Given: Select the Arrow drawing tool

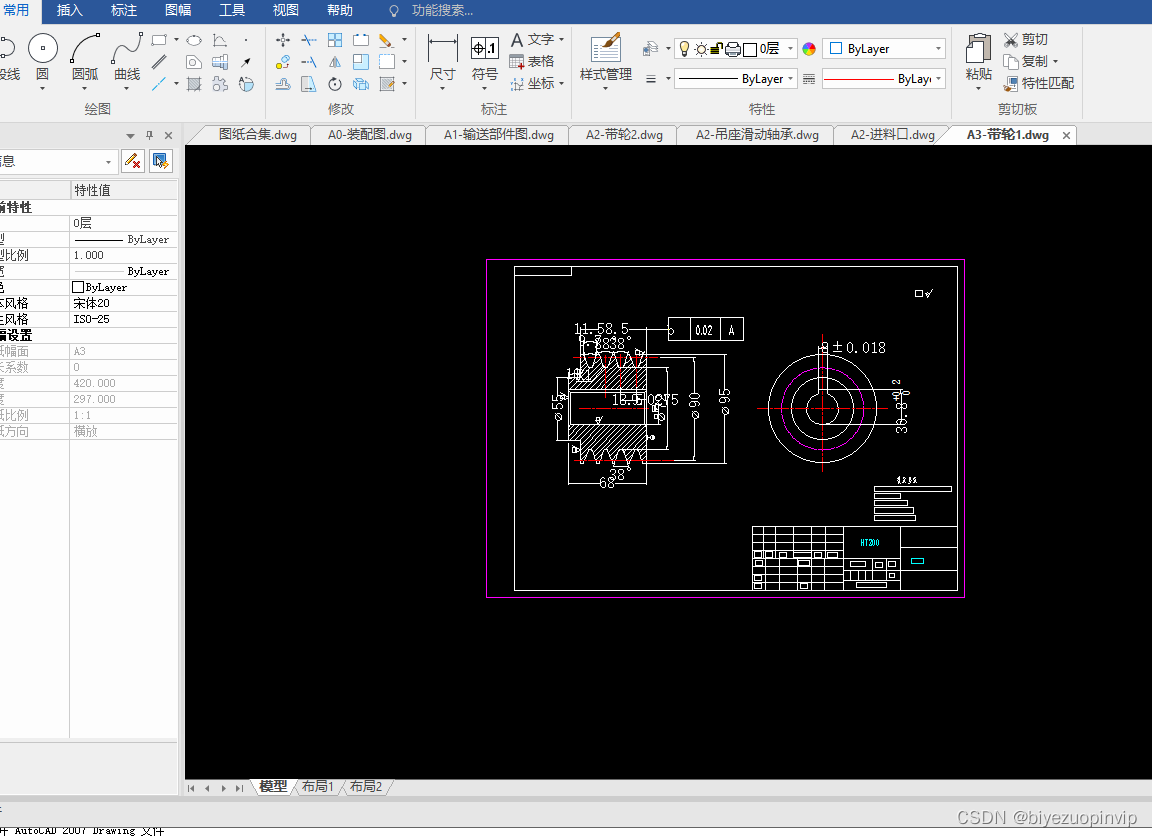Looking at the screenshot, I should point(246,62).
